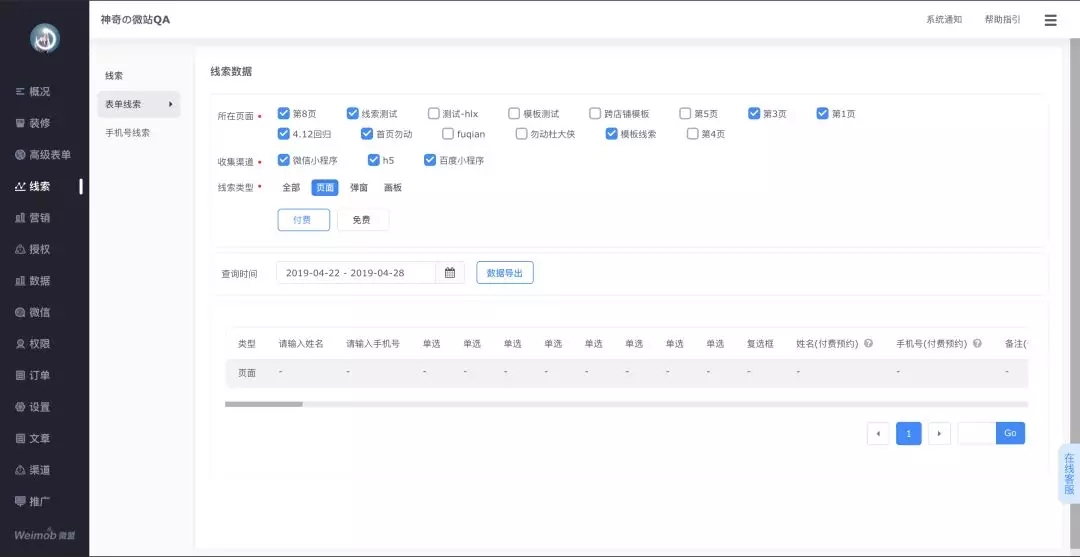The width and height of the screenshot is (1080, 557).
Task: Enable the 测试-hlx checkbox
Action: click(x=434, y=113)
